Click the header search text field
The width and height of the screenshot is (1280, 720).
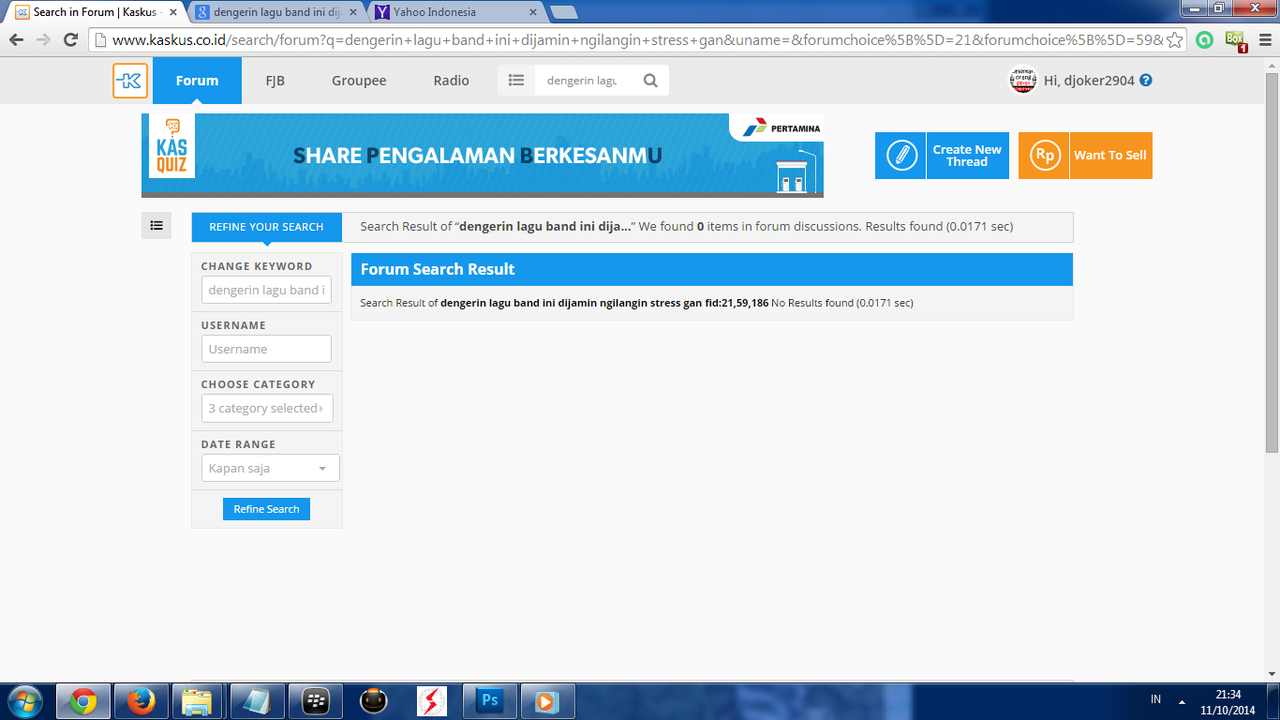click(x=584, y=81)
